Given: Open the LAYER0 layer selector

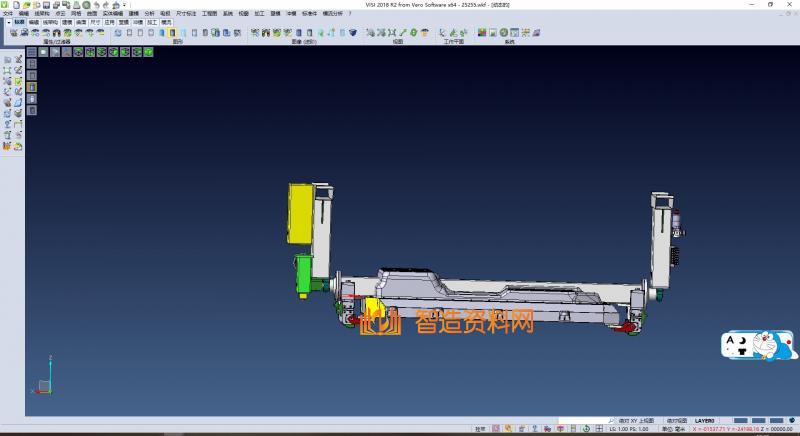Looking at the screenshot, I should click(706, 420).
